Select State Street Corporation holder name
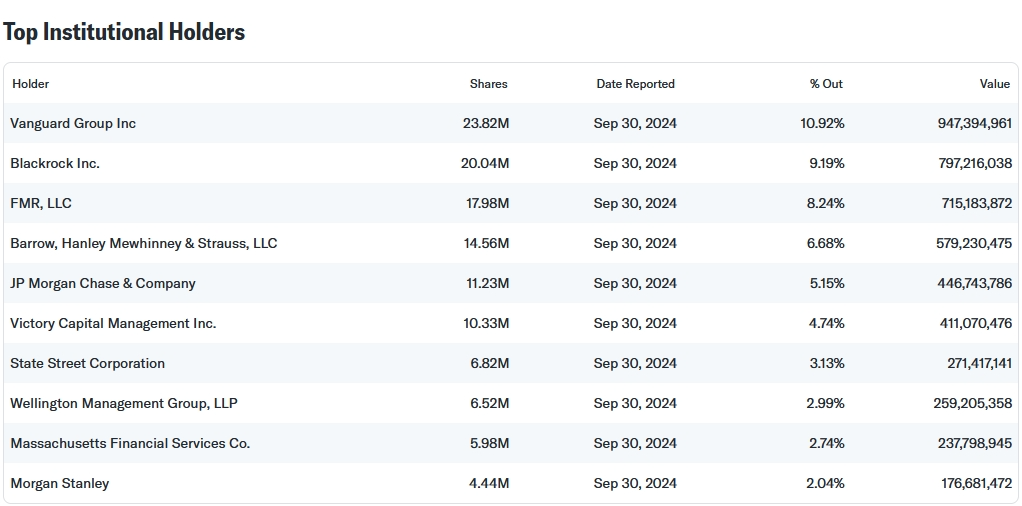 (87, 363)
